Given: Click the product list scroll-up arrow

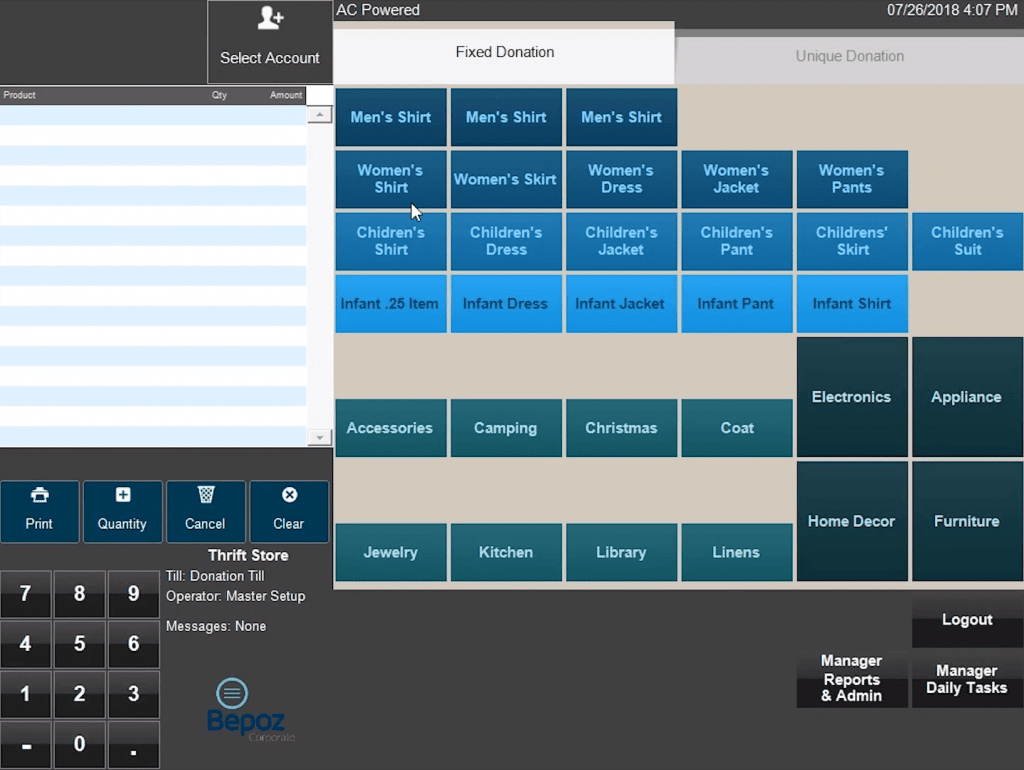Looking at the screenshot, I should point(319,113).
